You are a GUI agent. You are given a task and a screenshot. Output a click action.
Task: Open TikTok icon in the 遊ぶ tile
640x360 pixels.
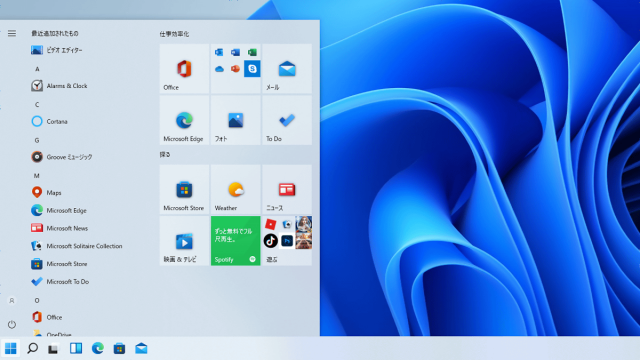coord(271,241)
